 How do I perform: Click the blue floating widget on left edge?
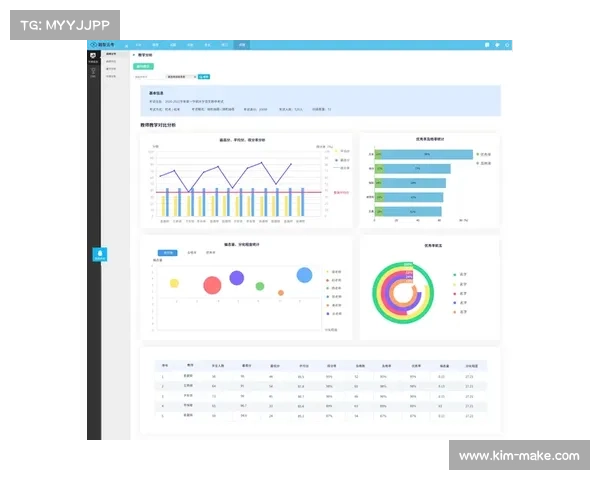[99, 254]
